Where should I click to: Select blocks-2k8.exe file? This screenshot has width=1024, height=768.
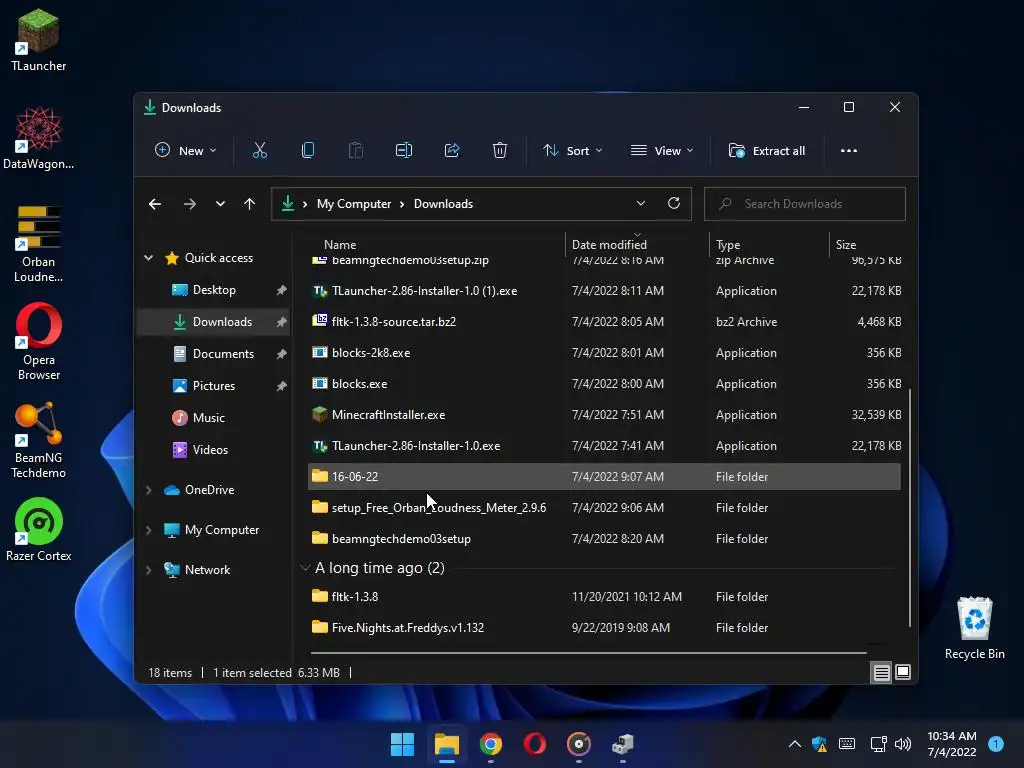tap(604, 353)
